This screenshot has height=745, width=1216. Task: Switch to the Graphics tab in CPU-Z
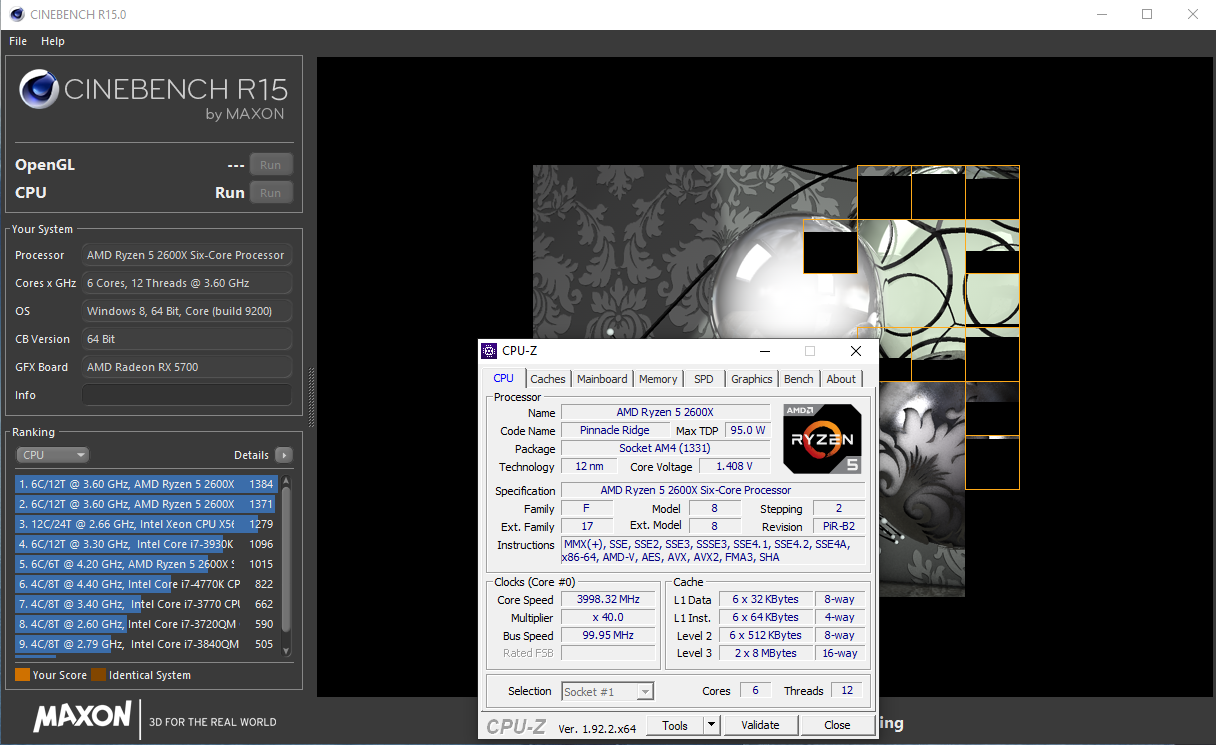pyautogui.click(x=752, y=379)
